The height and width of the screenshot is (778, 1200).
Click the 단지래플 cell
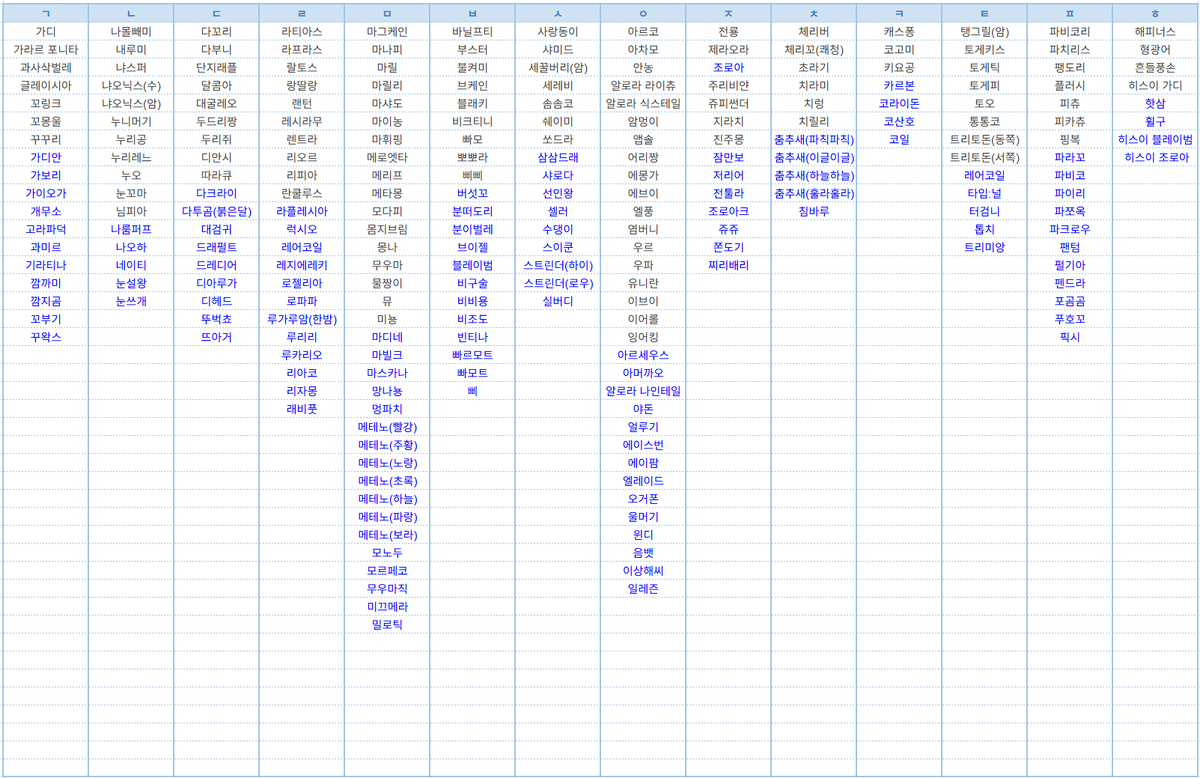pyautogui.click(x=216, y=67)
